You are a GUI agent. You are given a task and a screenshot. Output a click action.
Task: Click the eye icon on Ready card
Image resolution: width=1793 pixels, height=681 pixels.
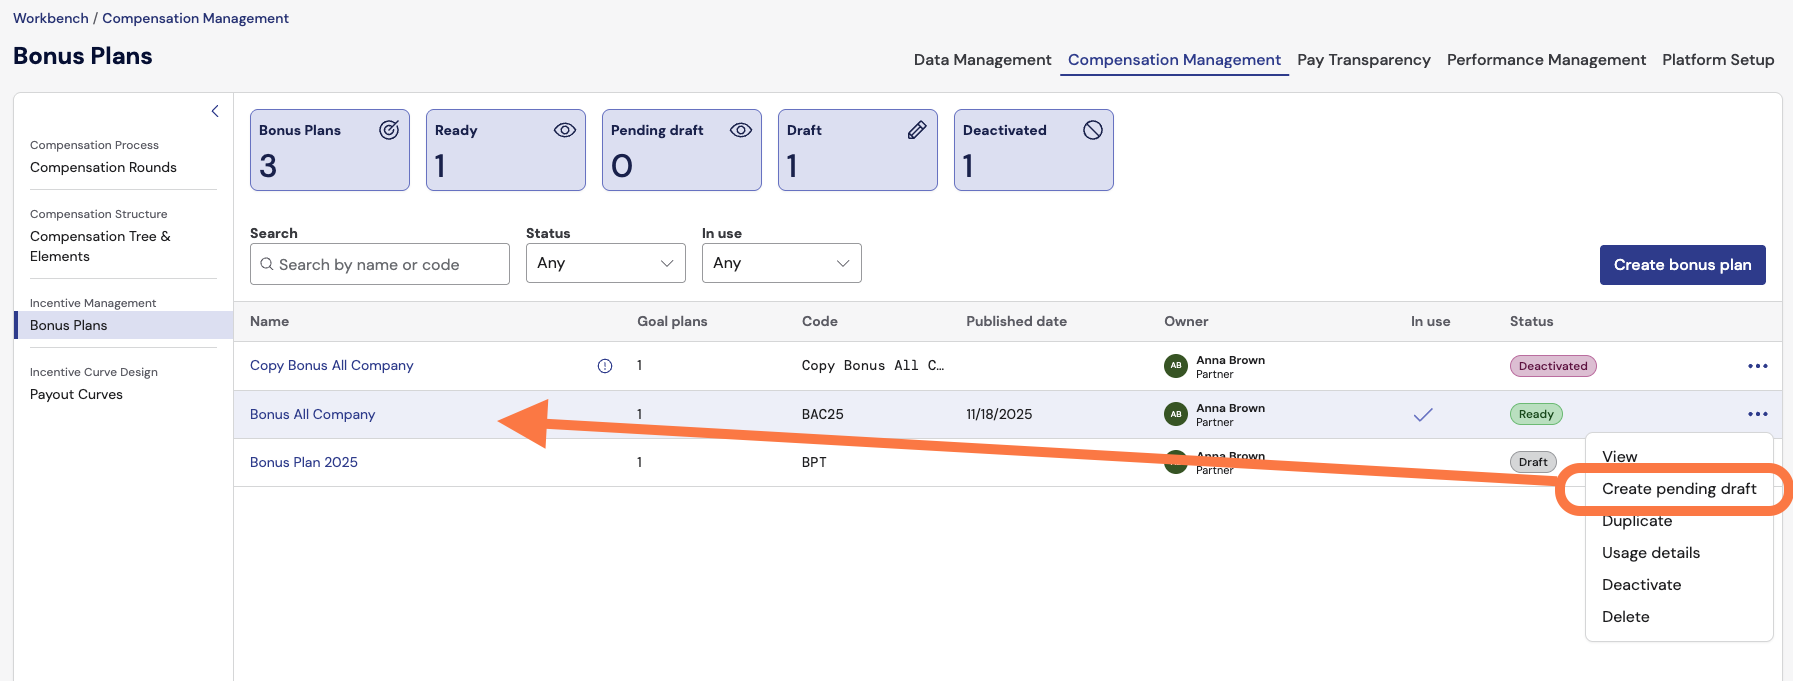point(565,130)
